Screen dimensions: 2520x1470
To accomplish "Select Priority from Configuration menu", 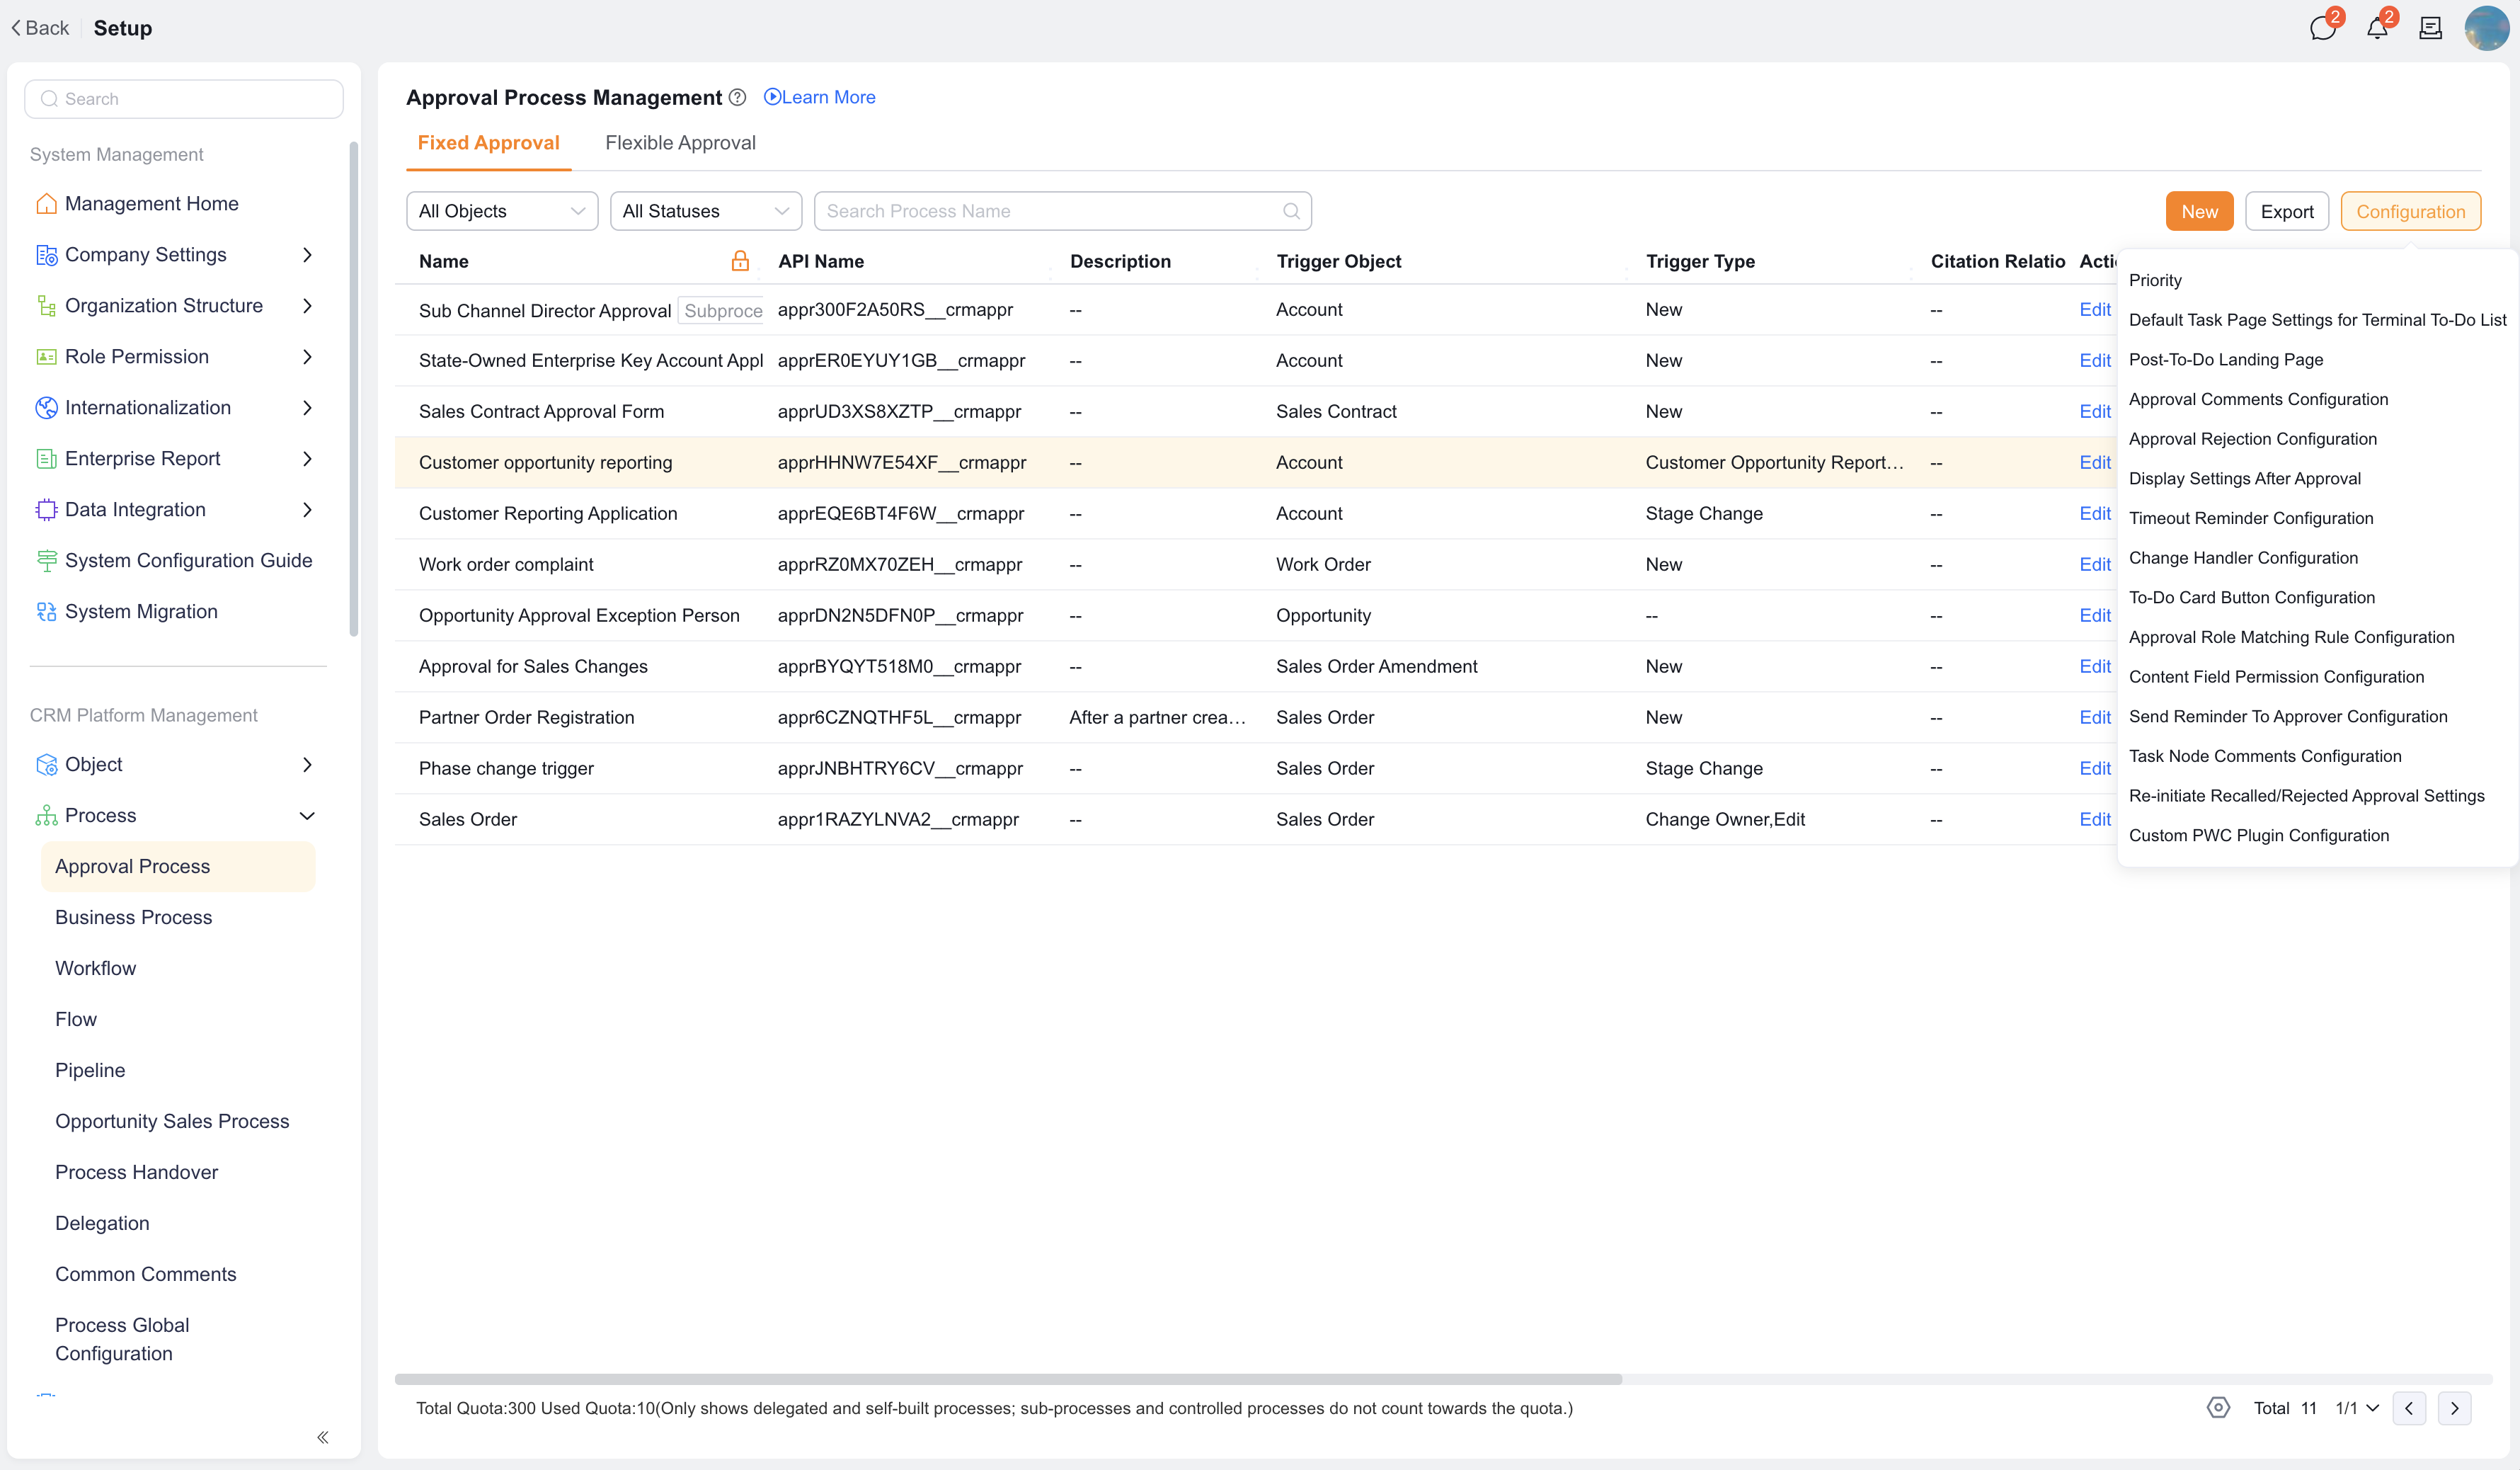I will [2155, 280].
